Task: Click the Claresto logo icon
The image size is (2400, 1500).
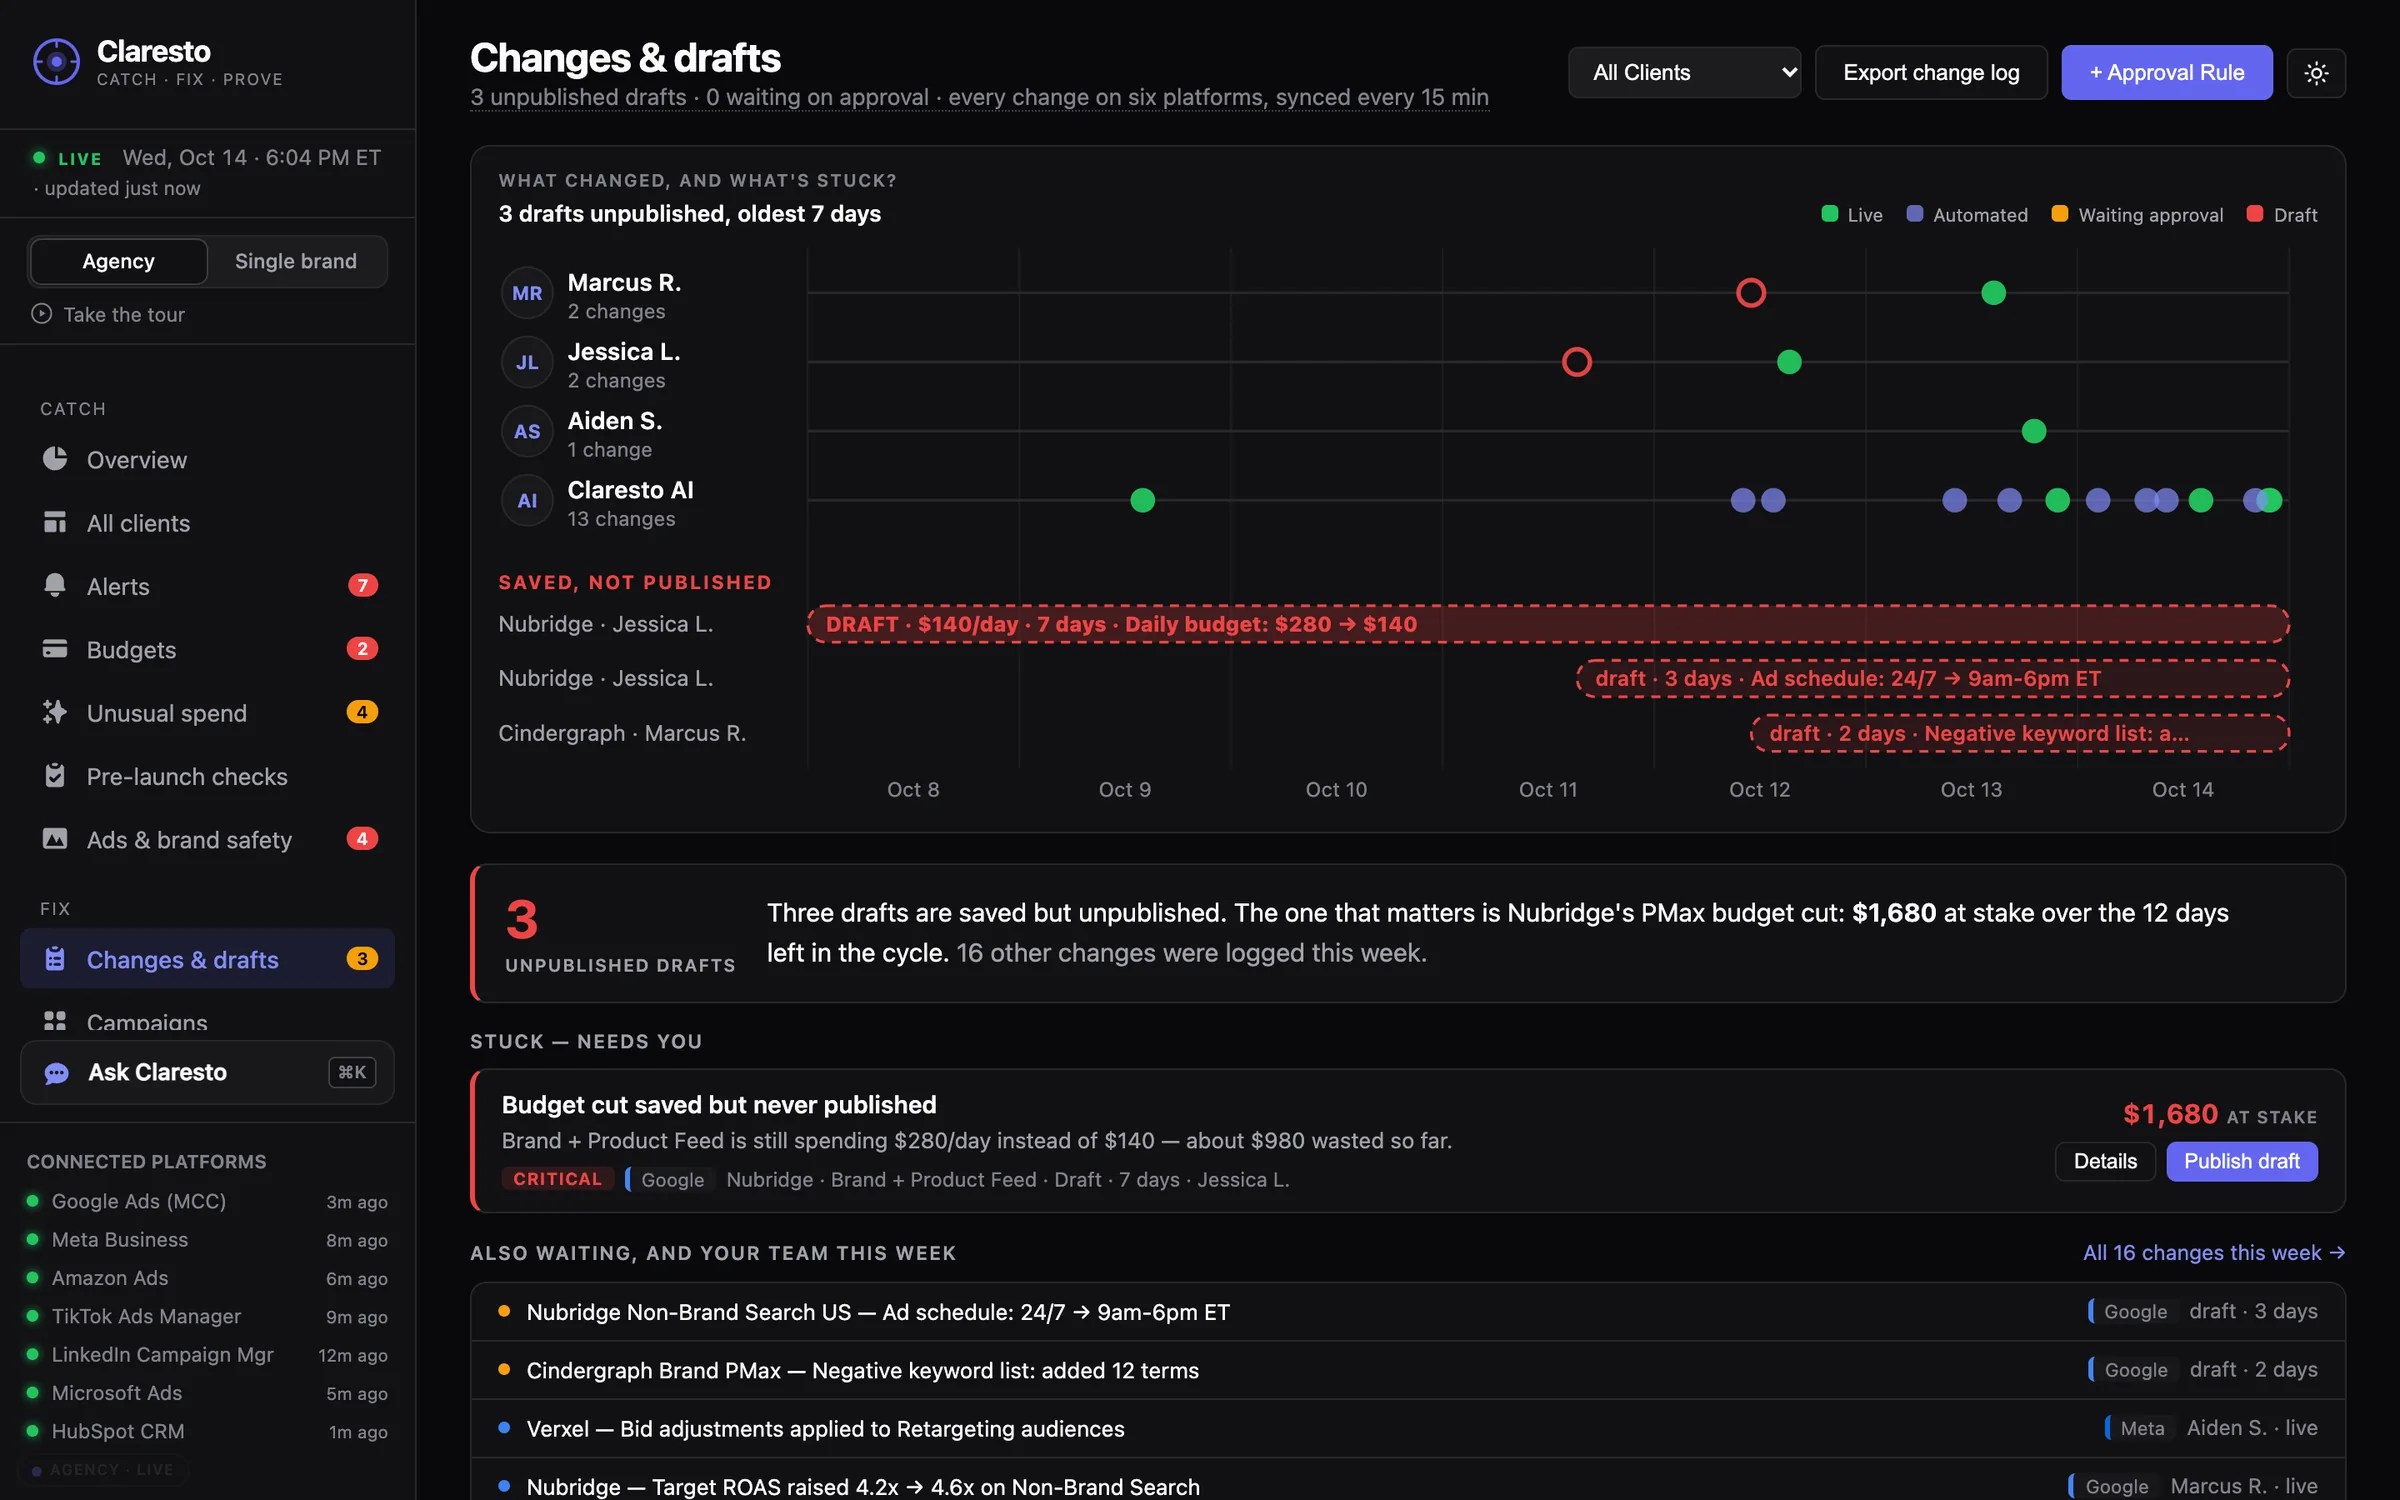Action: (56, 62)
